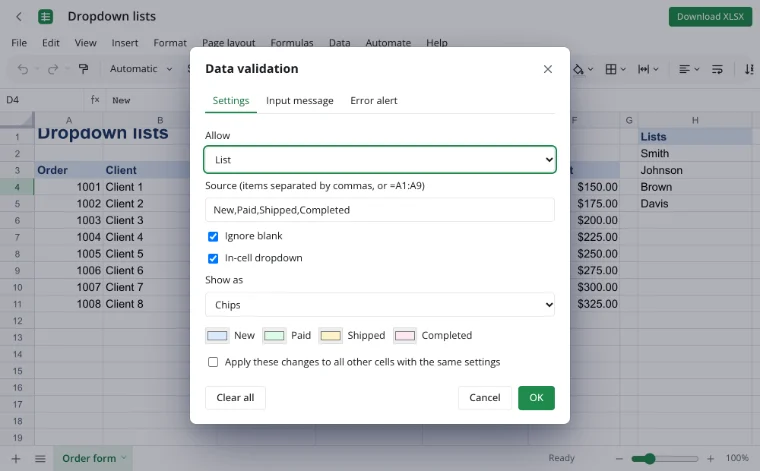Open the all sheets list icon
The height and width of the screenshot is (471, 760).
pyautogui.click(x=40, y=458)
